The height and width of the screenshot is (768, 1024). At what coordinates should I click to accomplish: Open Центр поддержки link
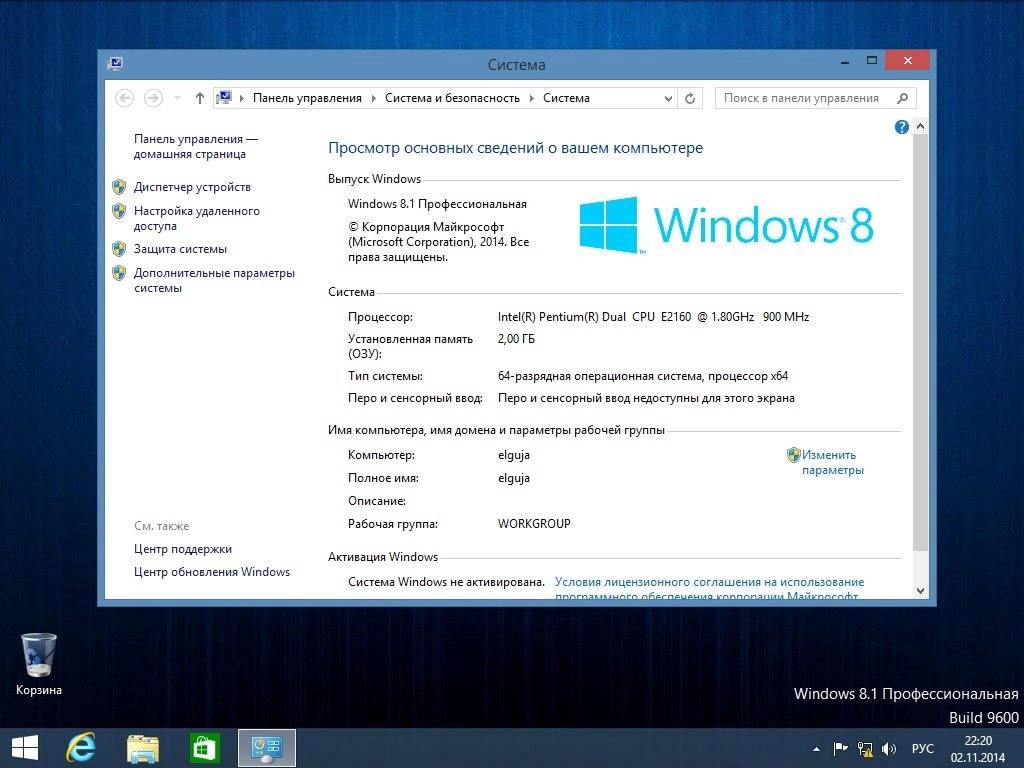coord(183,549)
